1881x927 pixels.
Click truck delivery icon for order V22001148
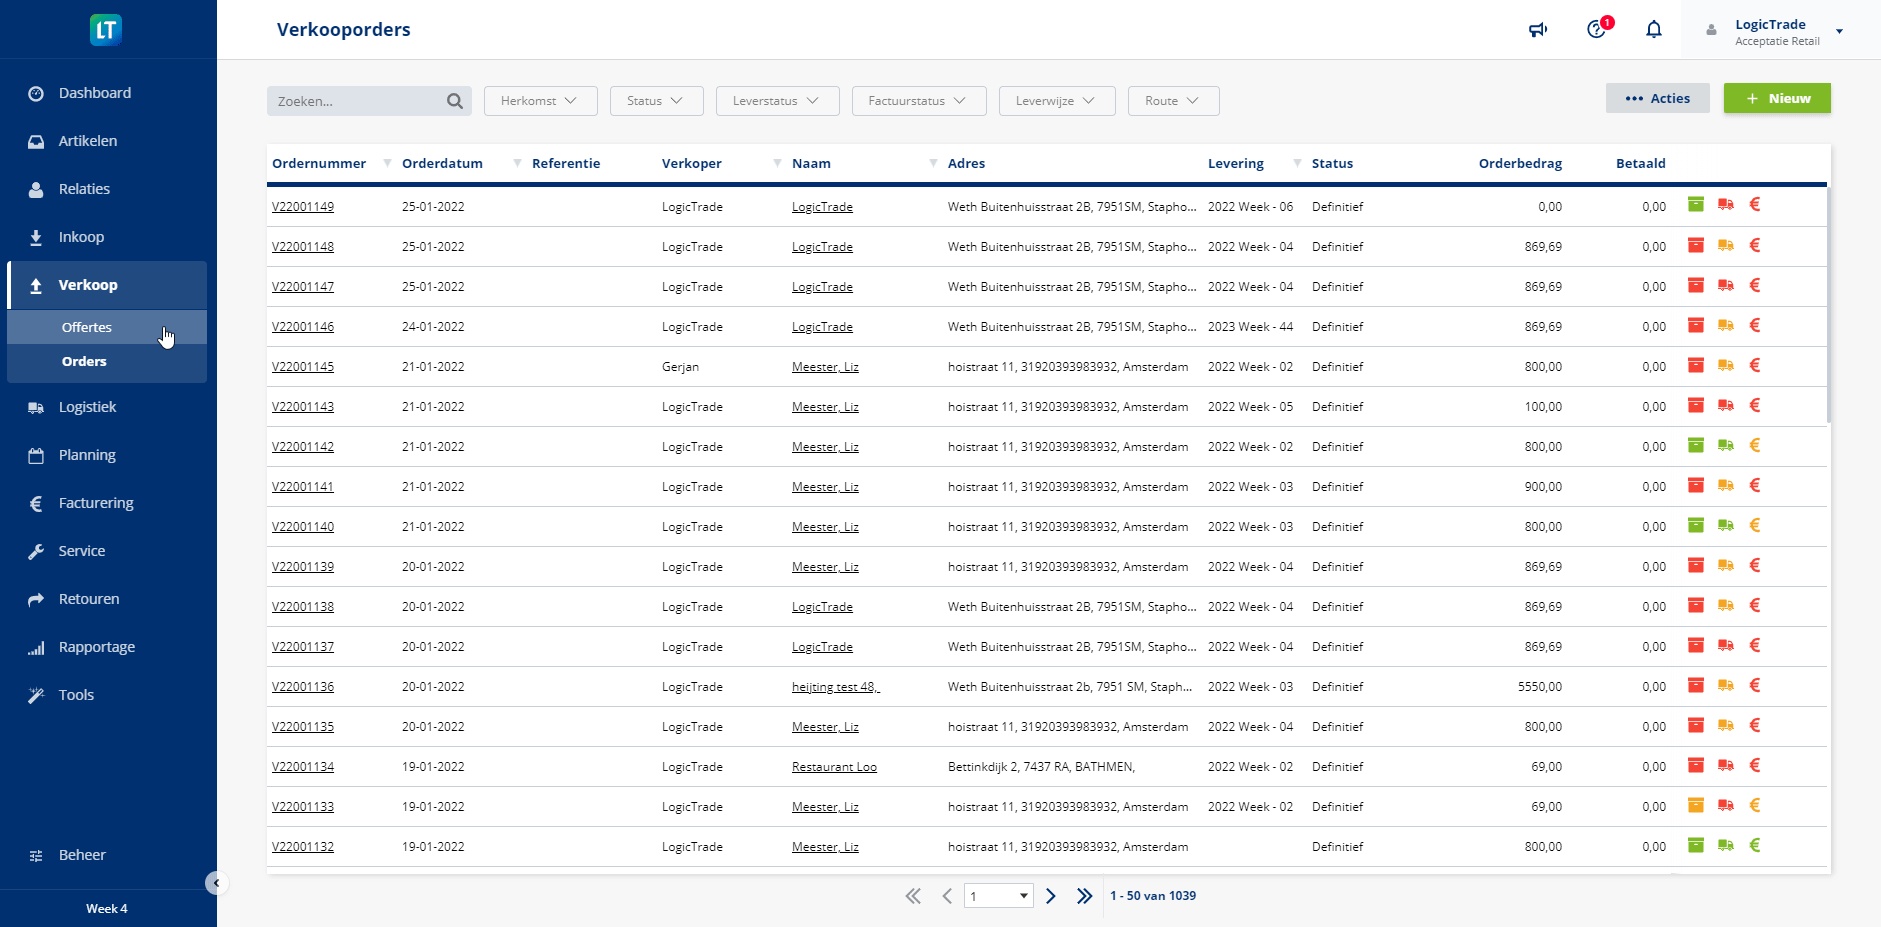pos(1726,246)
